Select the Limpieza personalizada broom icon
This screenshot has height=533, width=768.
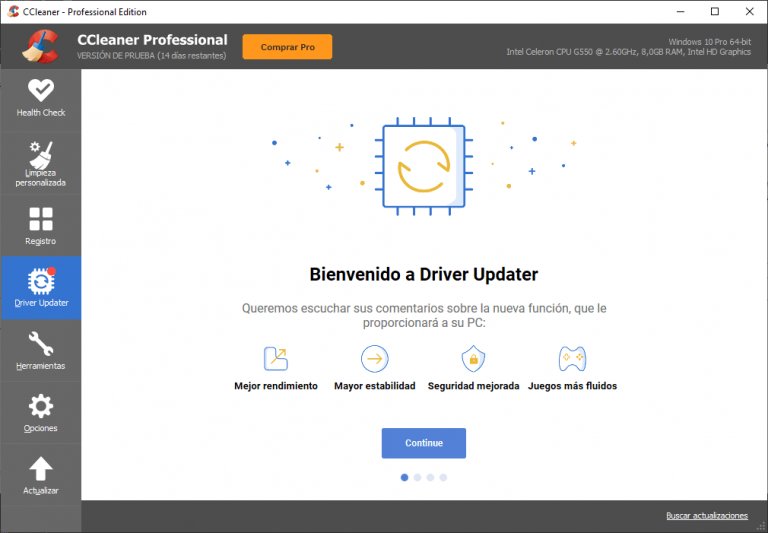pyautogui.click(x=41, y=155)
